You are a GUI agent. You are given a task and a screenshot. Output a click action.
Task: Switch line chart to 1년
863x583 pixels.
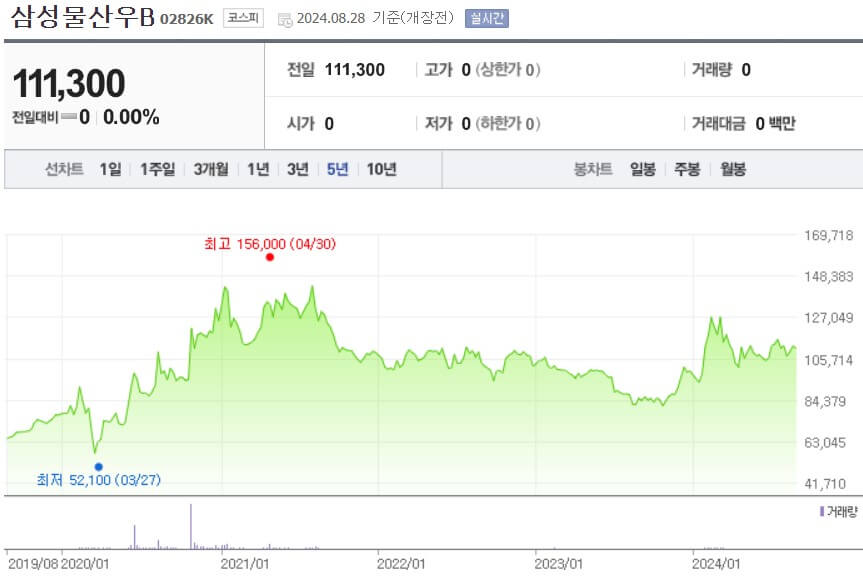pos(258,169)
